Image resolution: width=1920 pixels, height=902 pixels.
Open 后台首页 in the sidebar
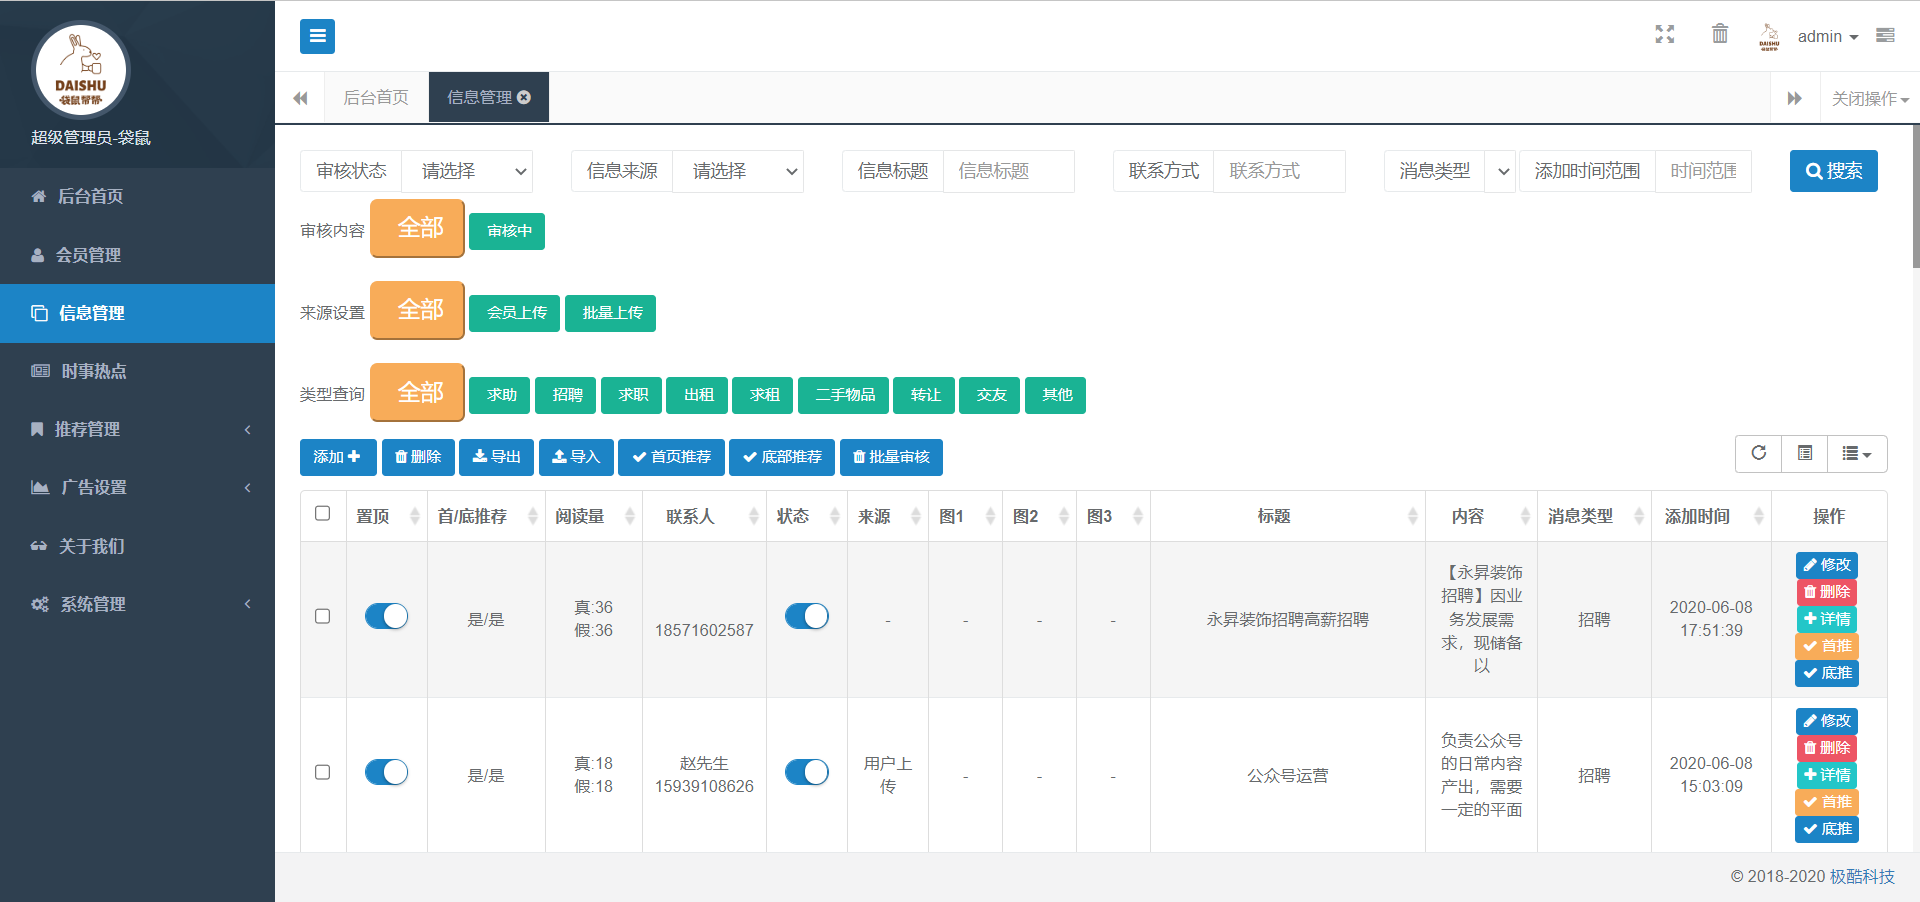click(x=137, y=196)
